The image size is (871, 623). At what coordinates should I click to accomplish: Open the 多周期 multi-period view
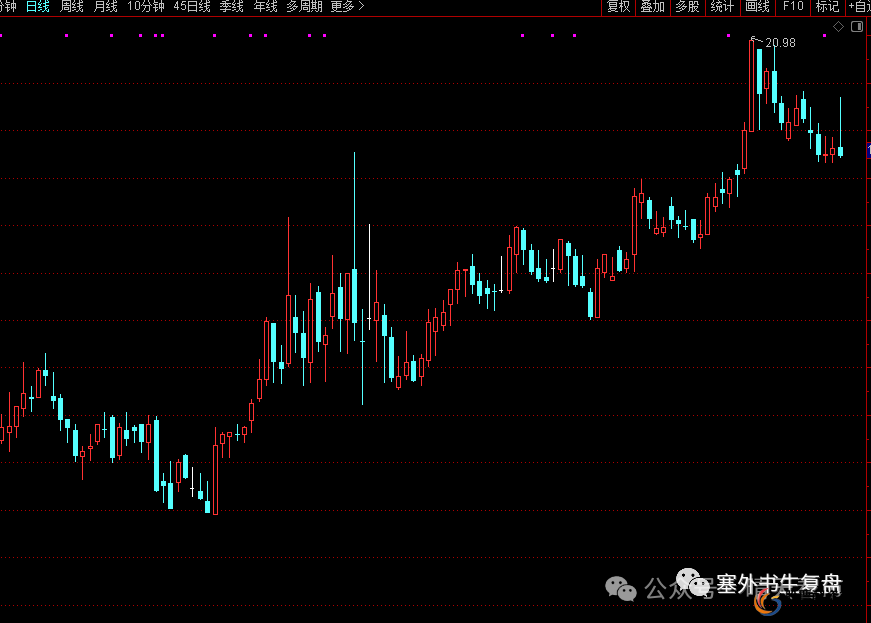[x=304, y=7]
